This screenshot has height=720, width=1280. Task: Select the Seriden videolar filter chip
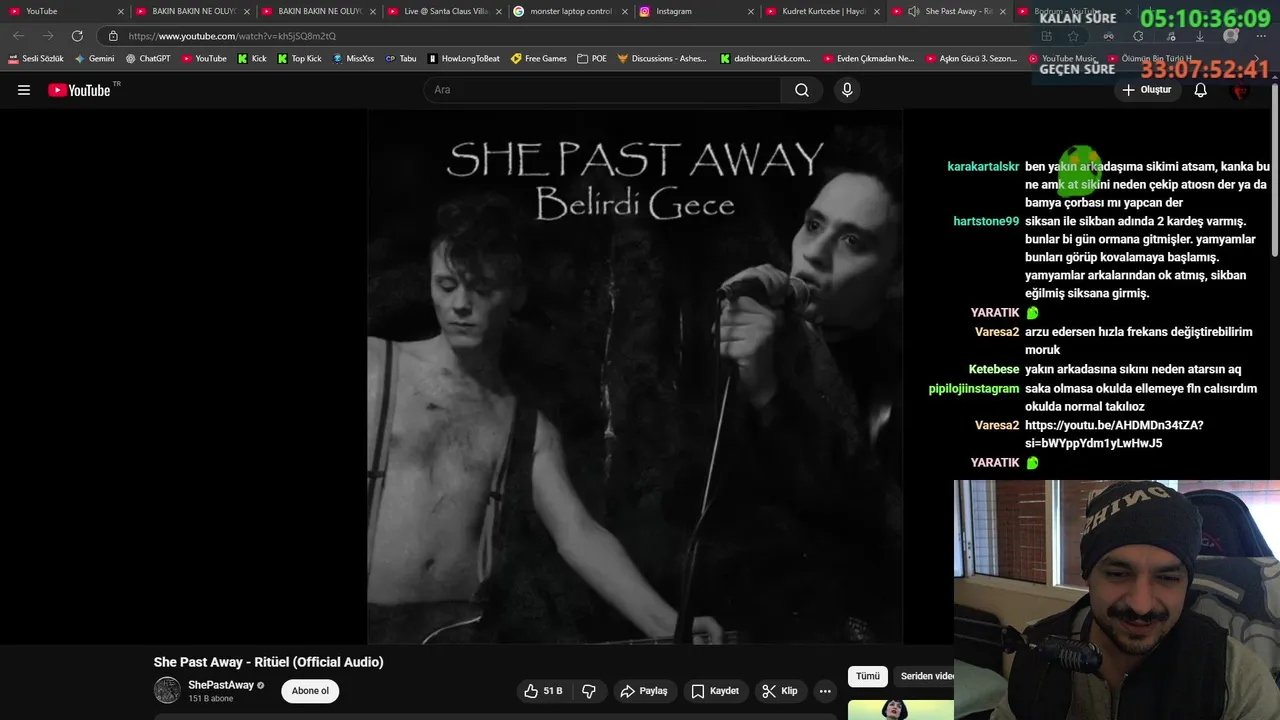pyautogui.click(x=926, y=676)
